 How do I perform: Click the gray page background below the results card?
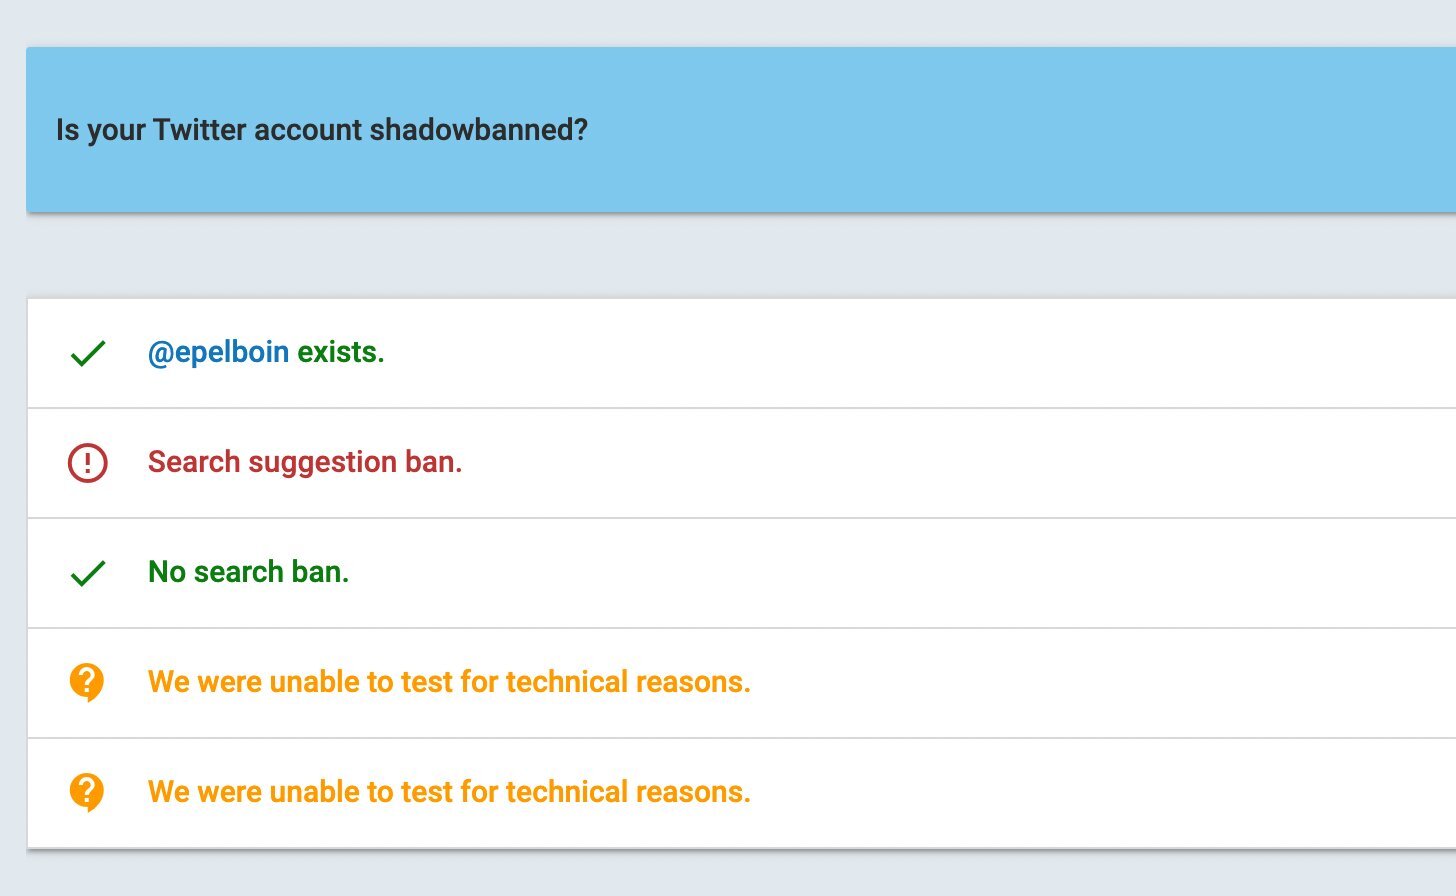[700, 874]
